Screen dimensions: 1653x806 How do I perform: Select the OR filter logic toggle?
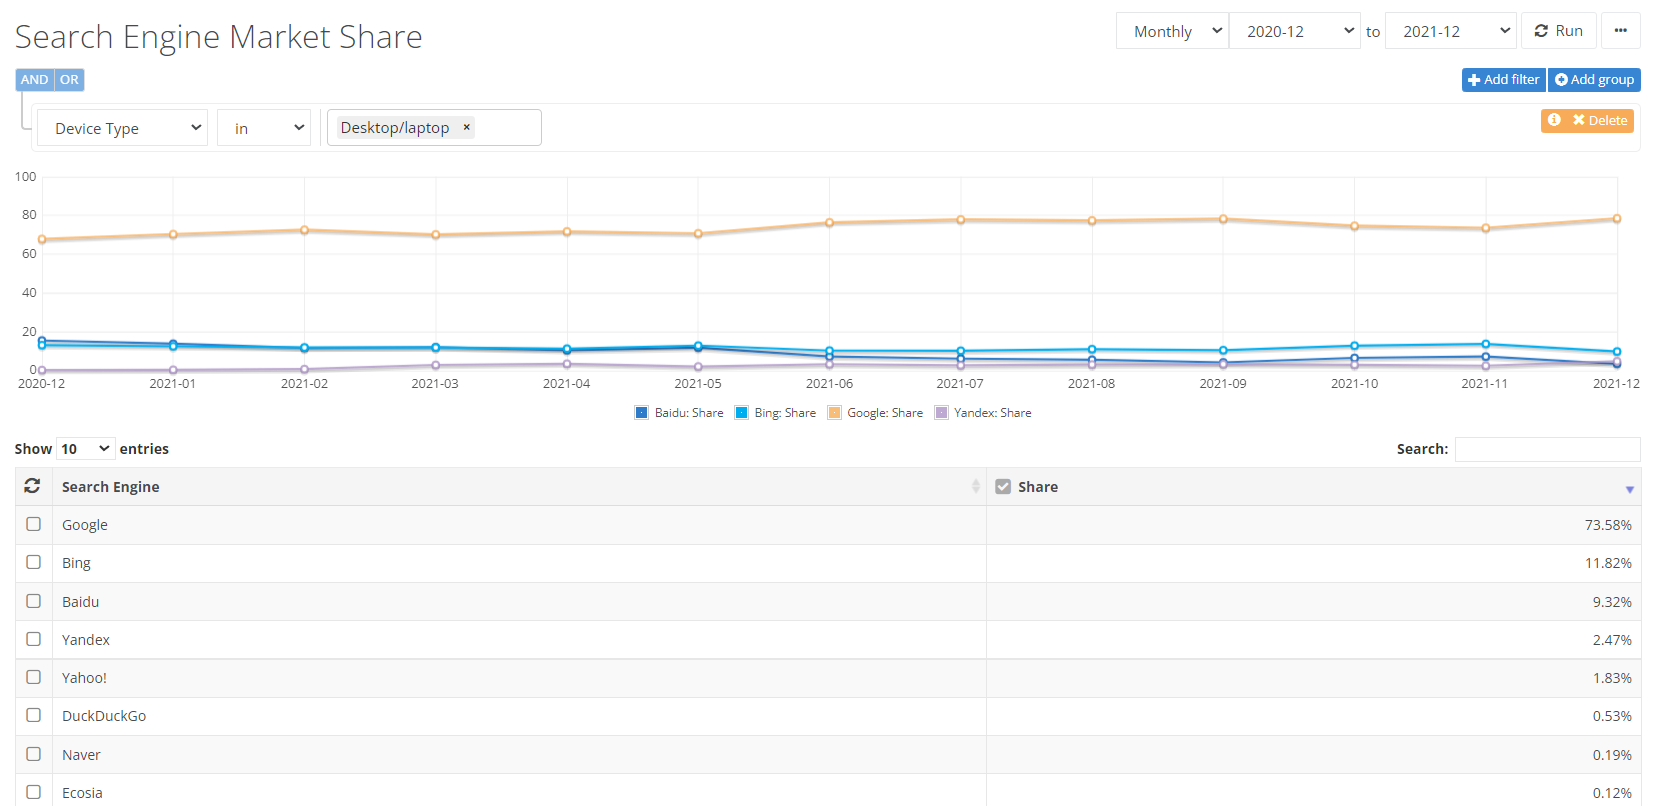point(69,80)
